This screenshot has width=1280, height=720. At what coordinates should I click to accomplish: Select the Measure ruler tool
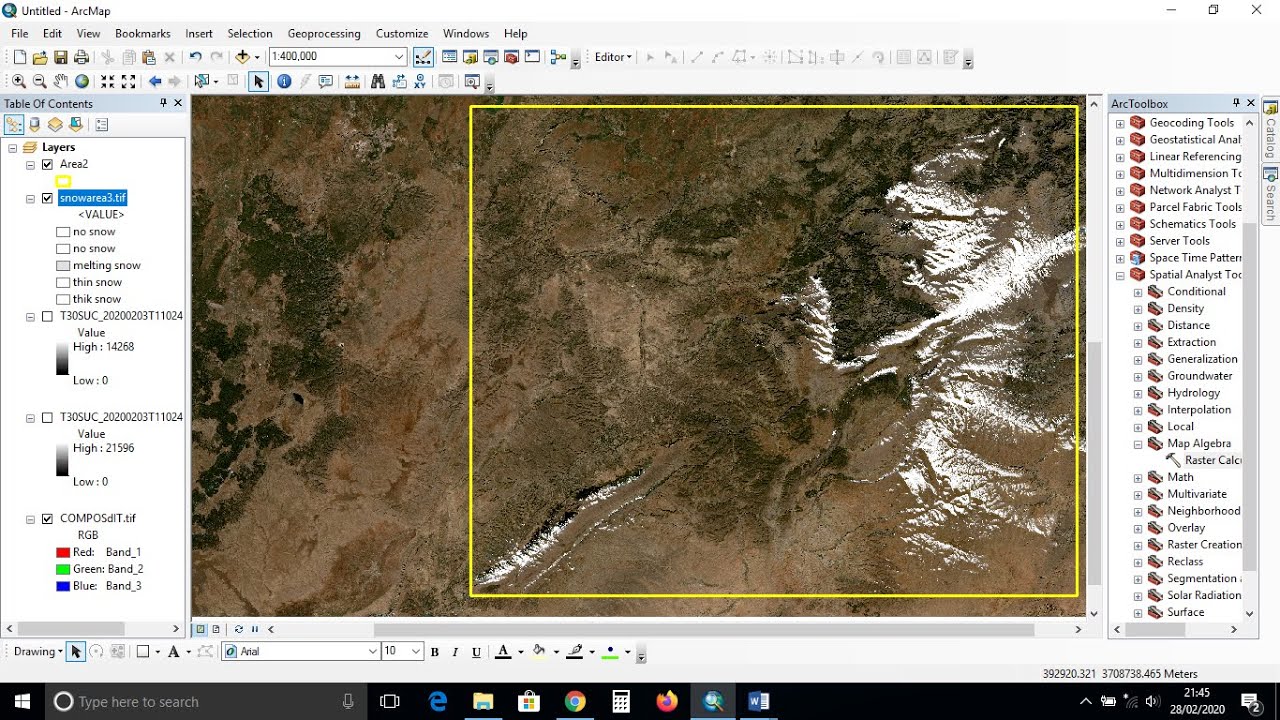(352, 82)
